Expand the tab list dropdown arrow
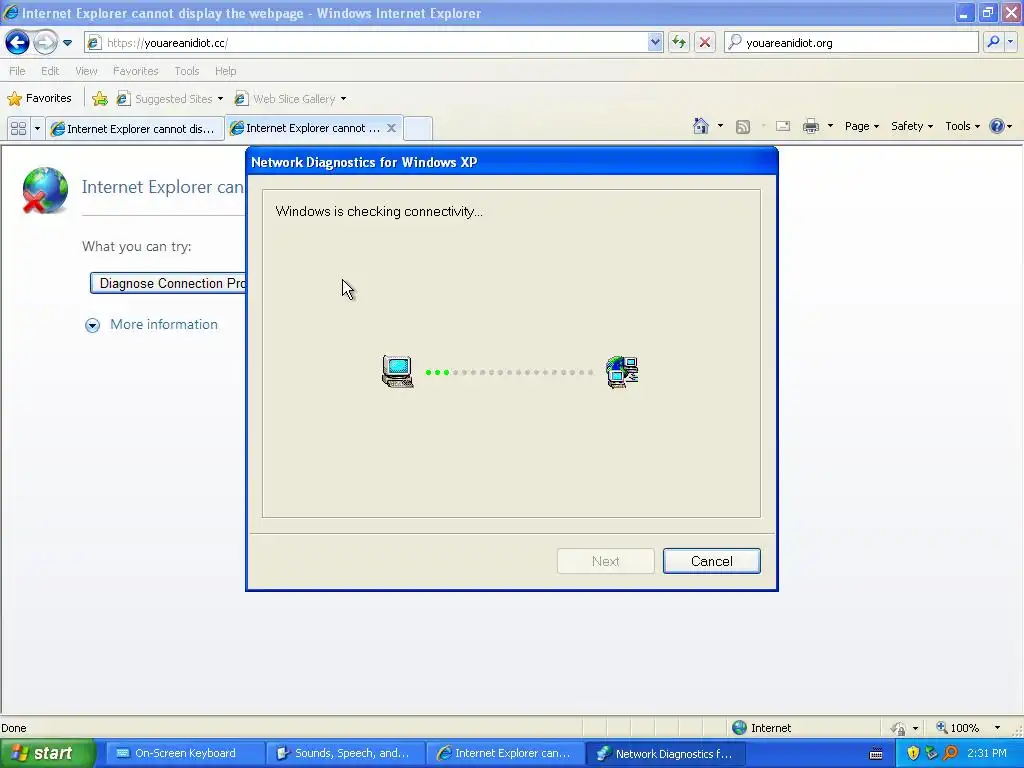The width and height of the screenshot is (1024, 768). click(x=37, y=129)
